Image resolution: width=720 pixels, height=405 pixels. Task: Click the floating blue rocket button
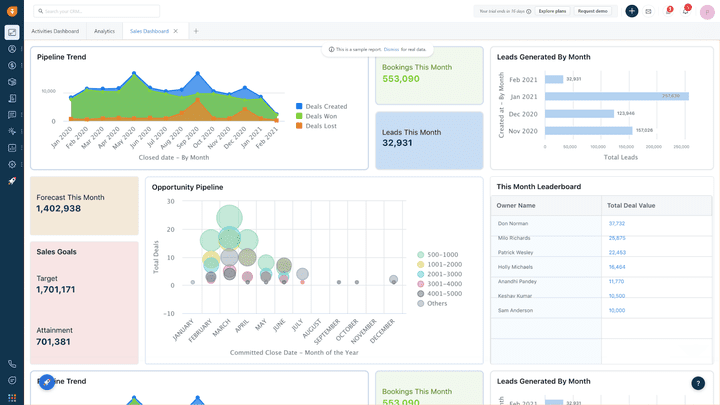point(46,382)
